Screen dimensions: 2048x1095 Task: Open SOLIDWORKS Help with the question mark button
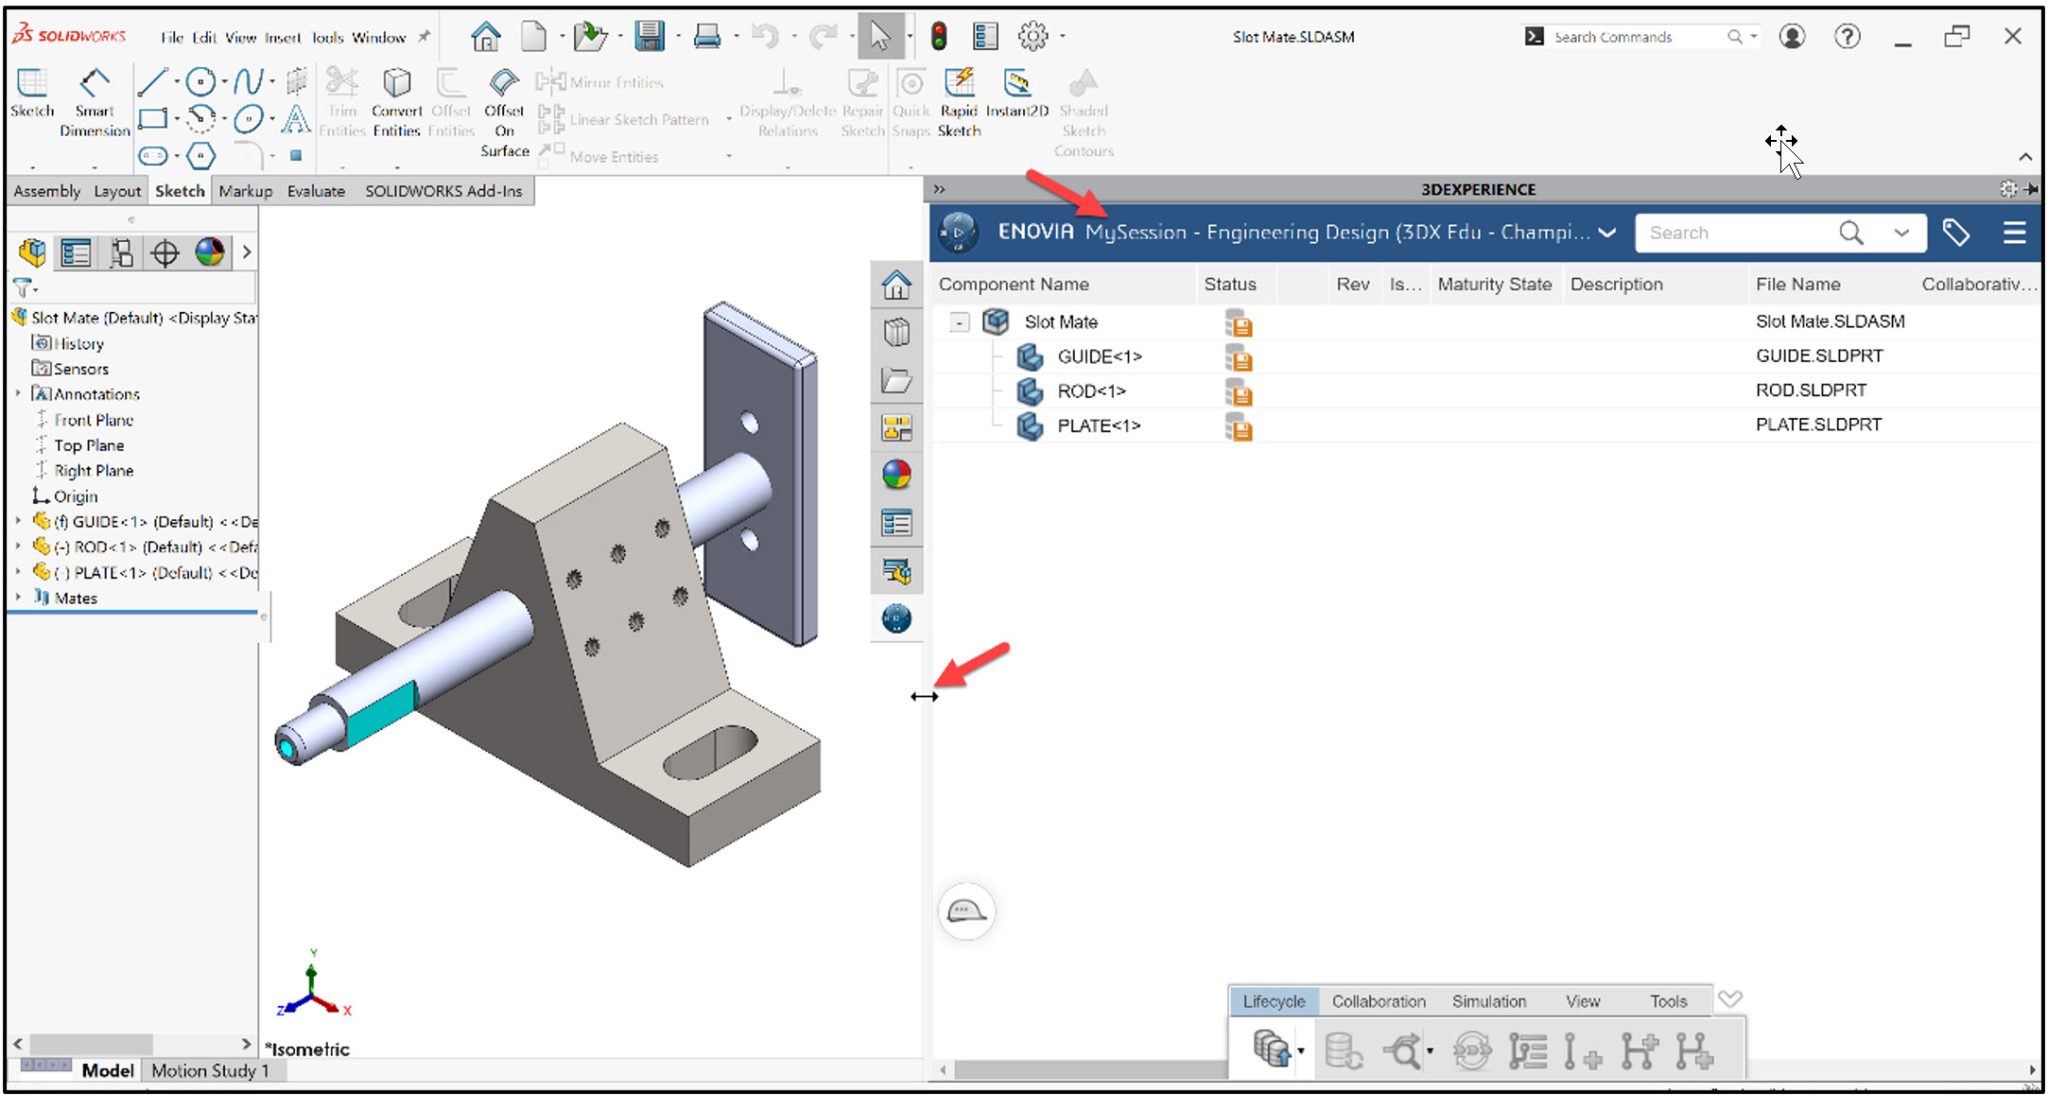pos(1847,36)
